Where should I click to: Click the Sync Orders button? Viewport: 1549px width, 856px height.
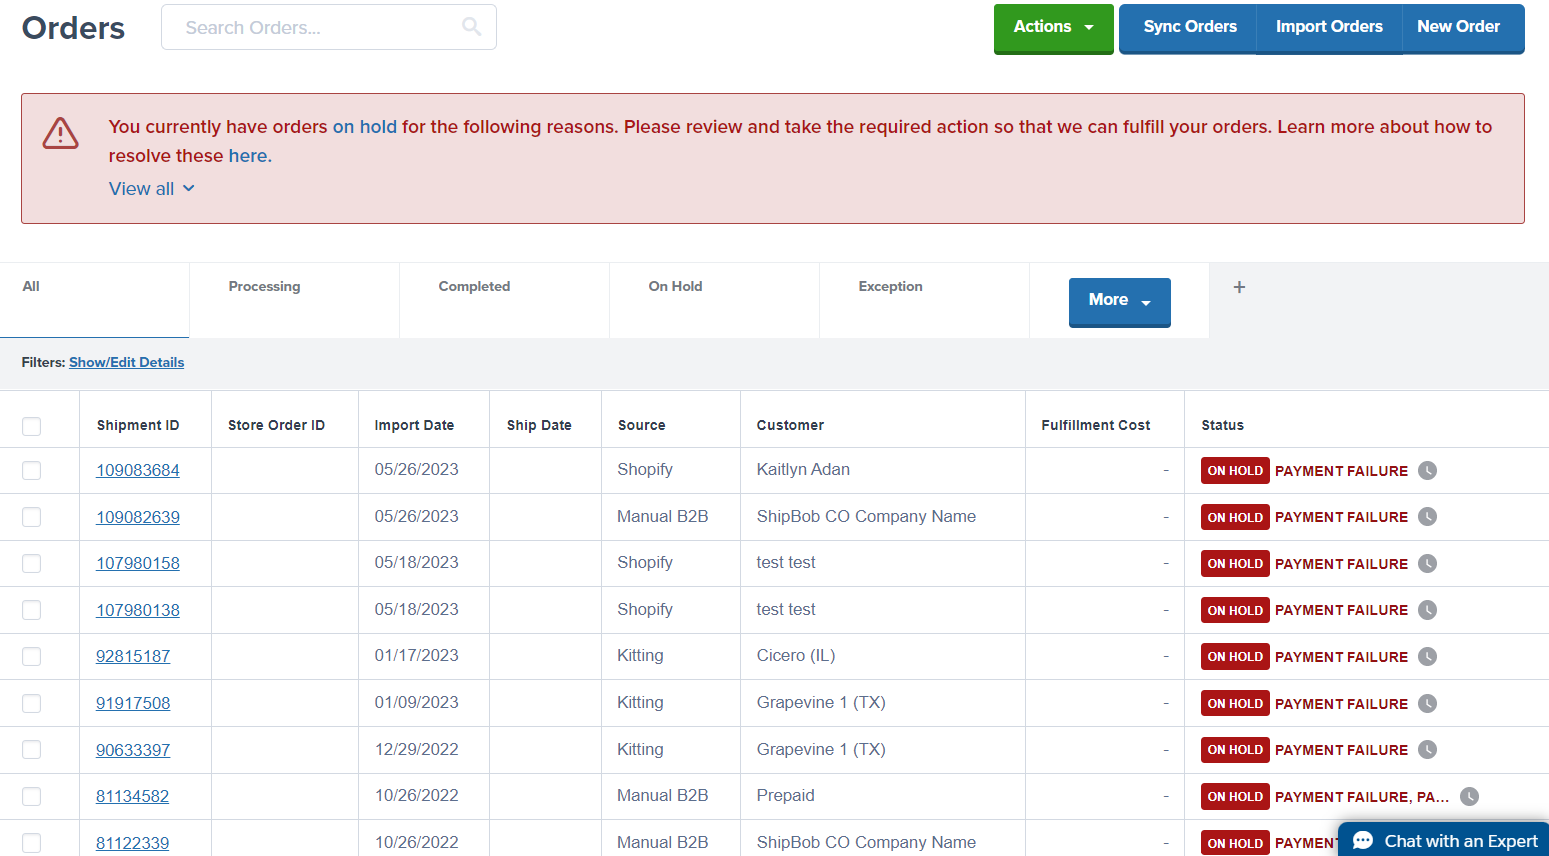[1190, 28]
